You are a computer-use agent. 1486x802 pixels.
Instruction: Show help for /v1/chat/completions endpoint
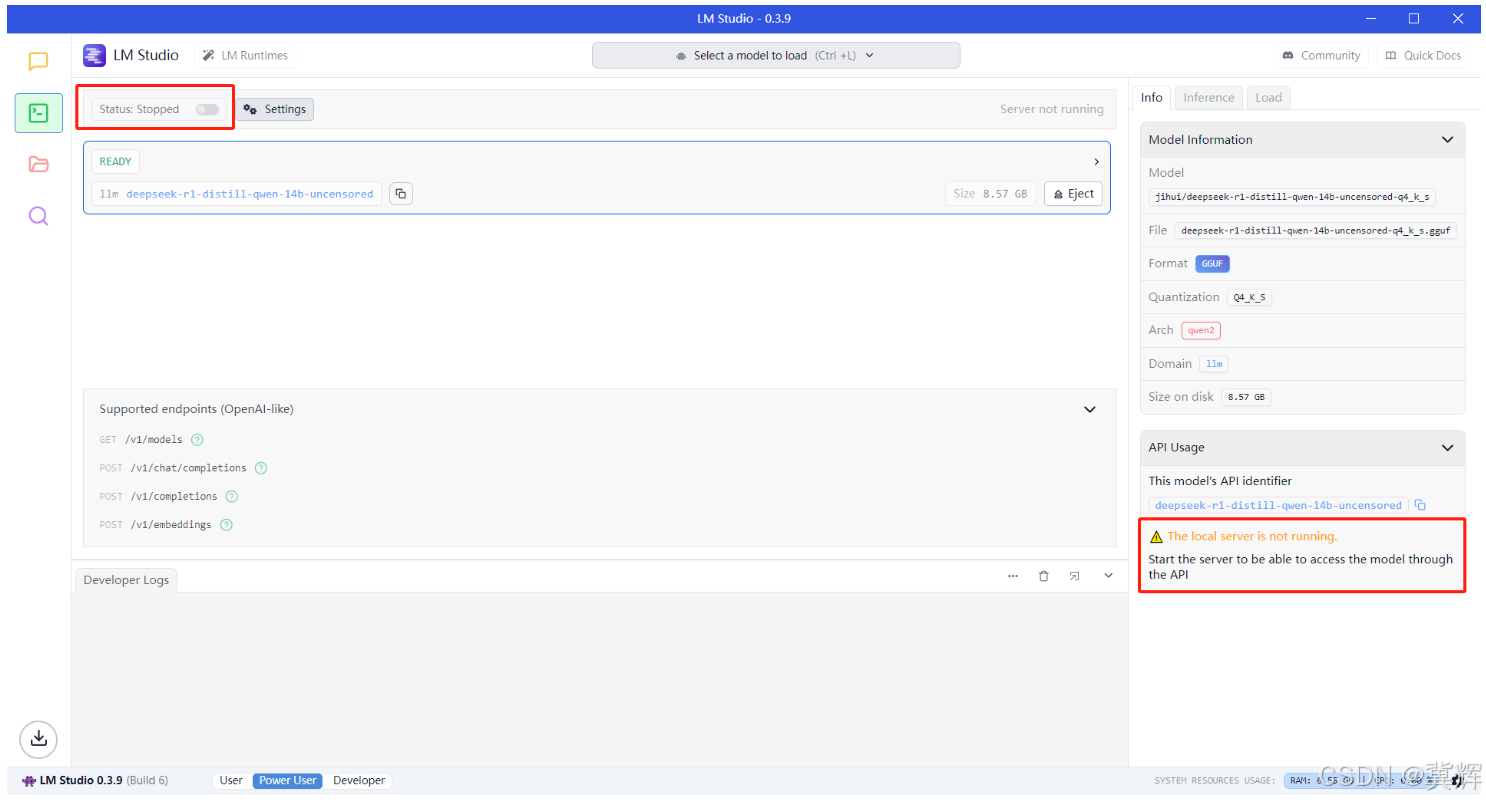tap(261, 468)
